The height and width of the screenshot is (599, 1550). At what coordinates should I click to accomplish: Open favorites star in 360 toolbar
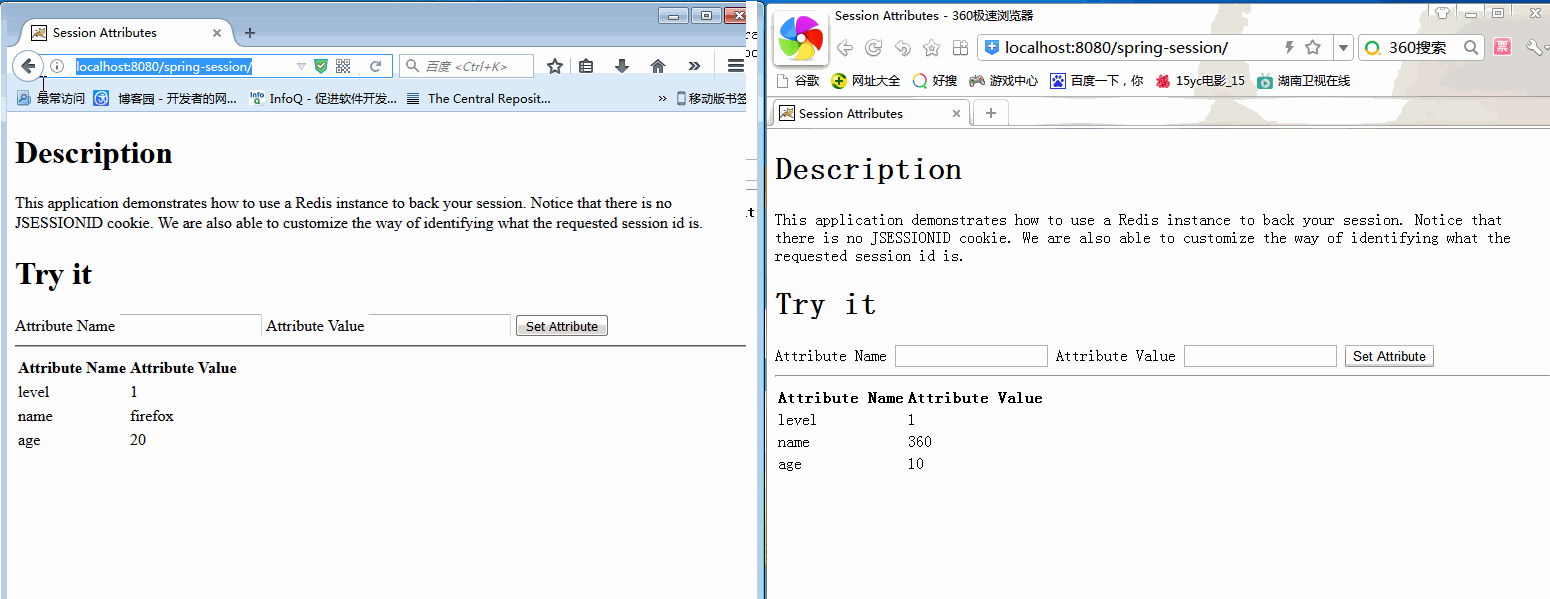pyautogui.click(x=931, y=48)
